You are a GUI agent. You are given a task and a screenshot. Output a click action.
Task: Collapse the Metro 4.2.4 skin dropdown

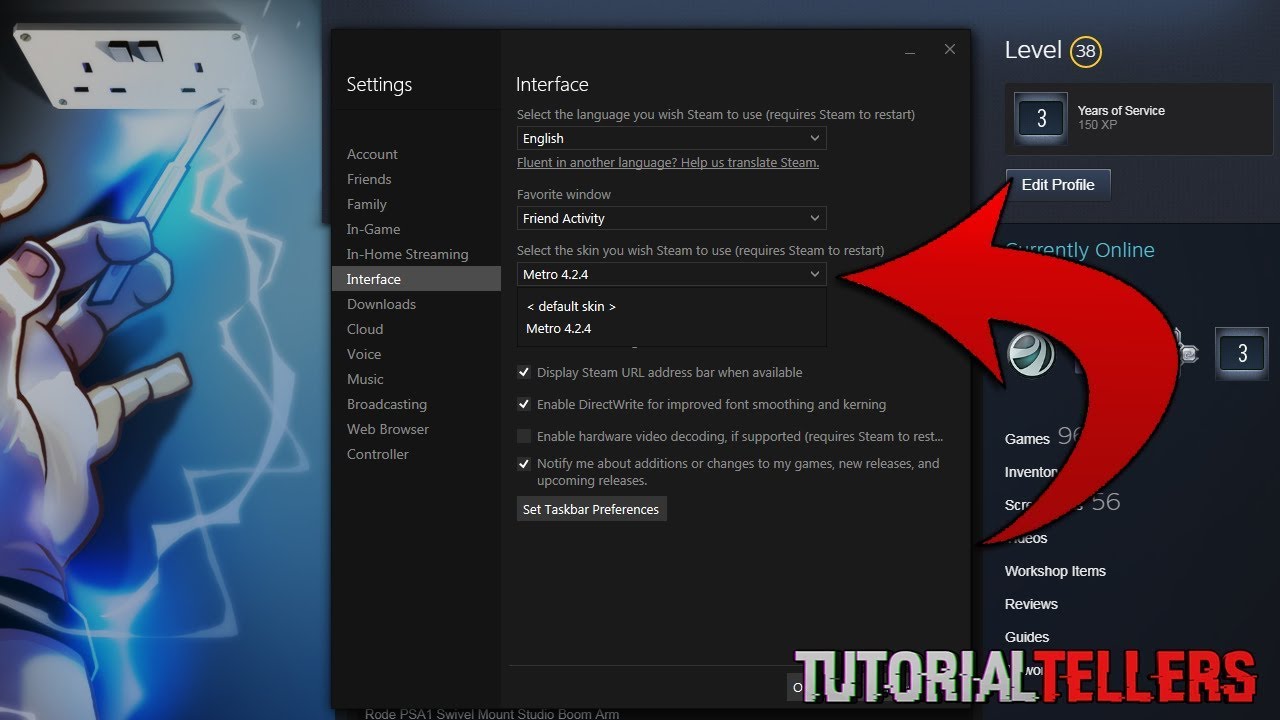pos(671,274)
